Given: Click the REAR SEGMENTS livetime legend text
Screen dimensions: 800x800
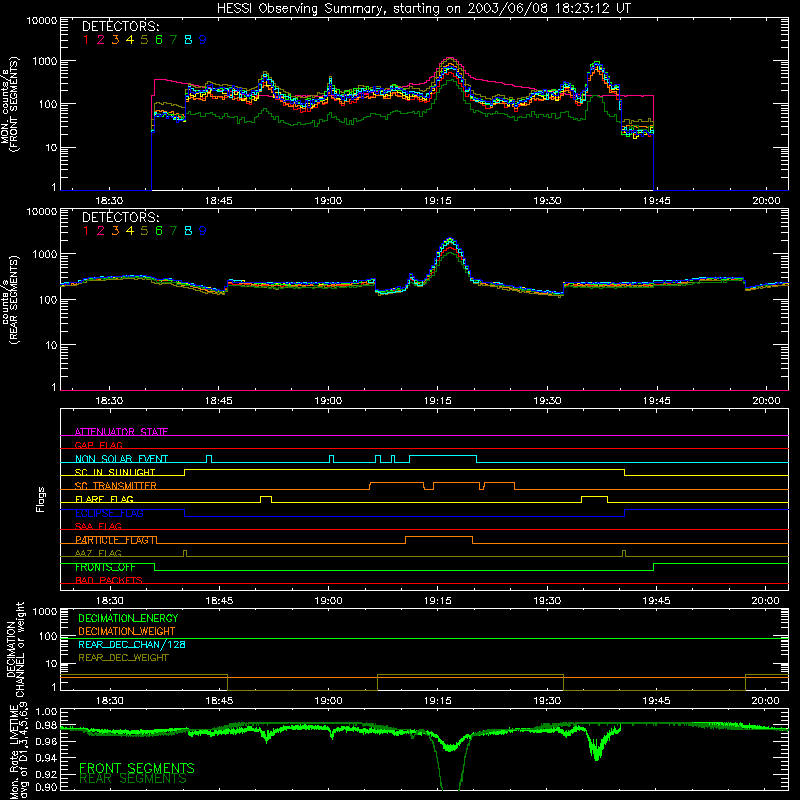Looking at the screenshot, I should click(x=133, y=779).
